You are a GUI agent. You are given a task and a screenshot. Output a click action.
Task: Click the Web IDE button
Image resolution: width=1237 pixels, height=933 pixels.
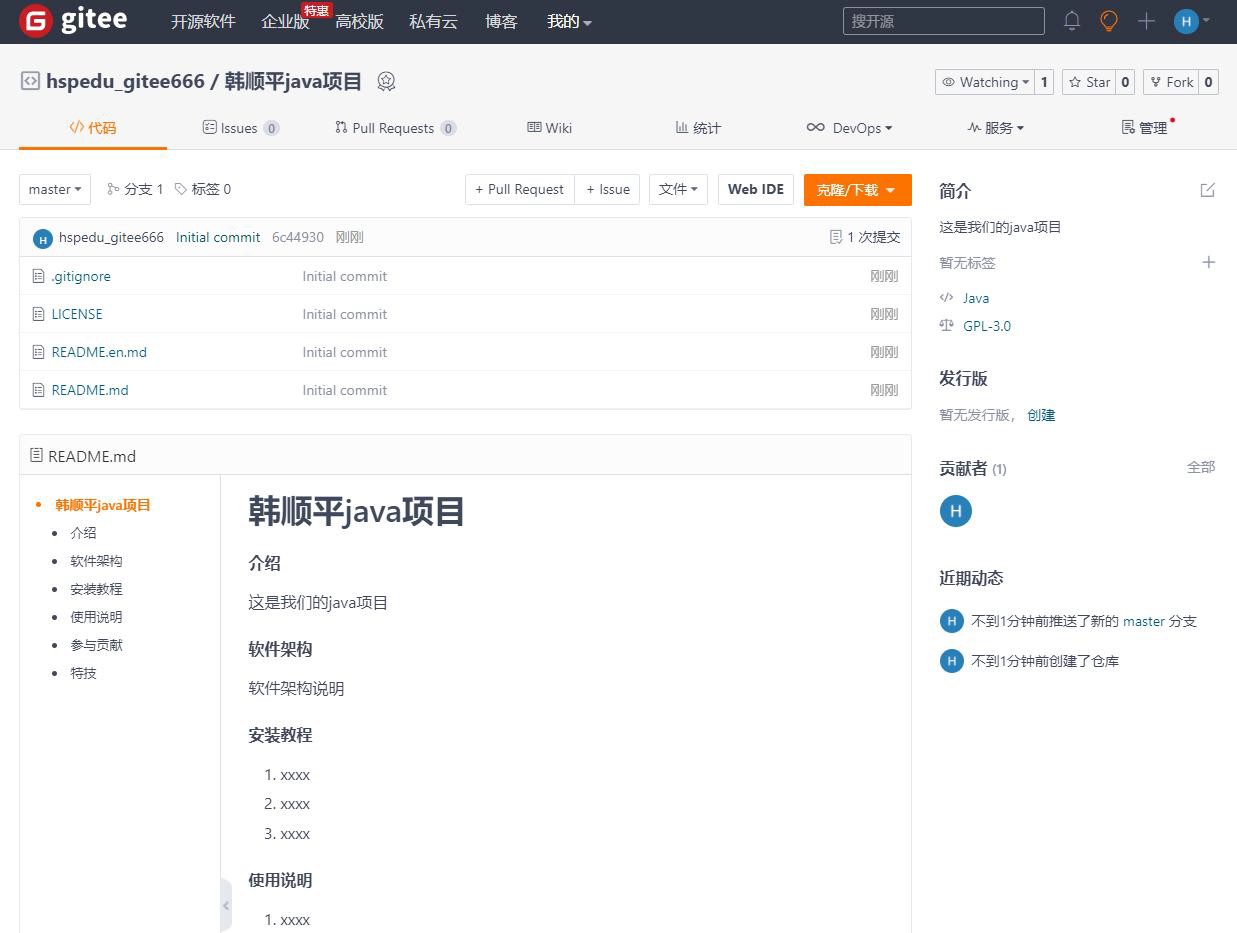click(x=755, y=189)
